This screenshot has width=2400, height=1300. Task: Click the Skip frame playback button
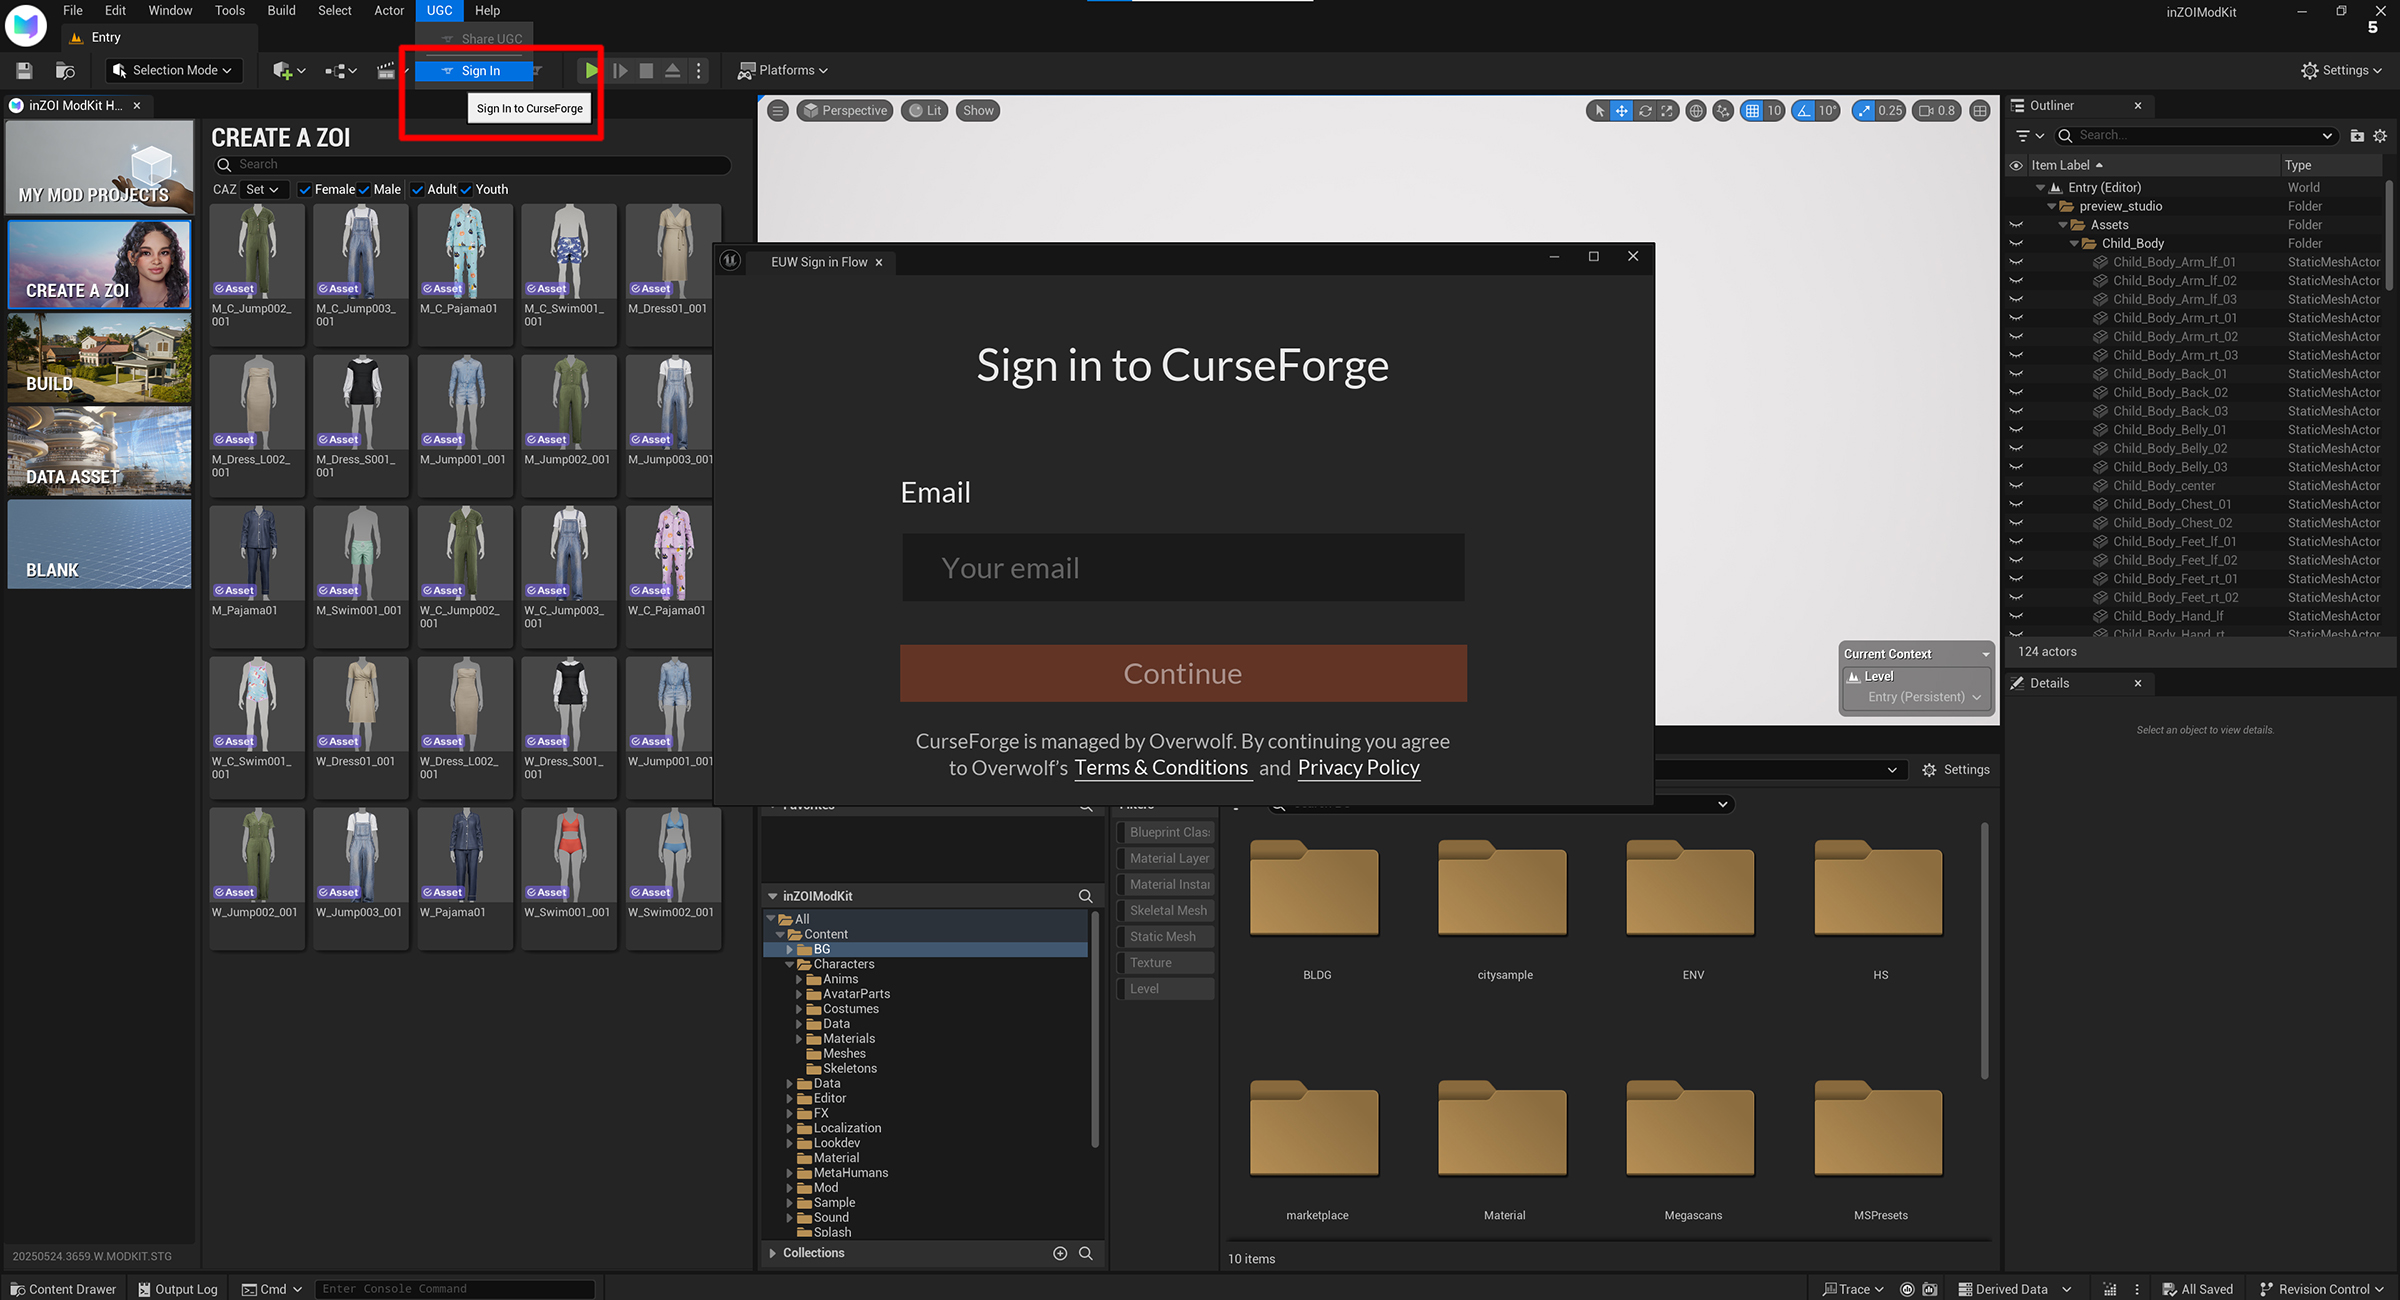(620, 70)
